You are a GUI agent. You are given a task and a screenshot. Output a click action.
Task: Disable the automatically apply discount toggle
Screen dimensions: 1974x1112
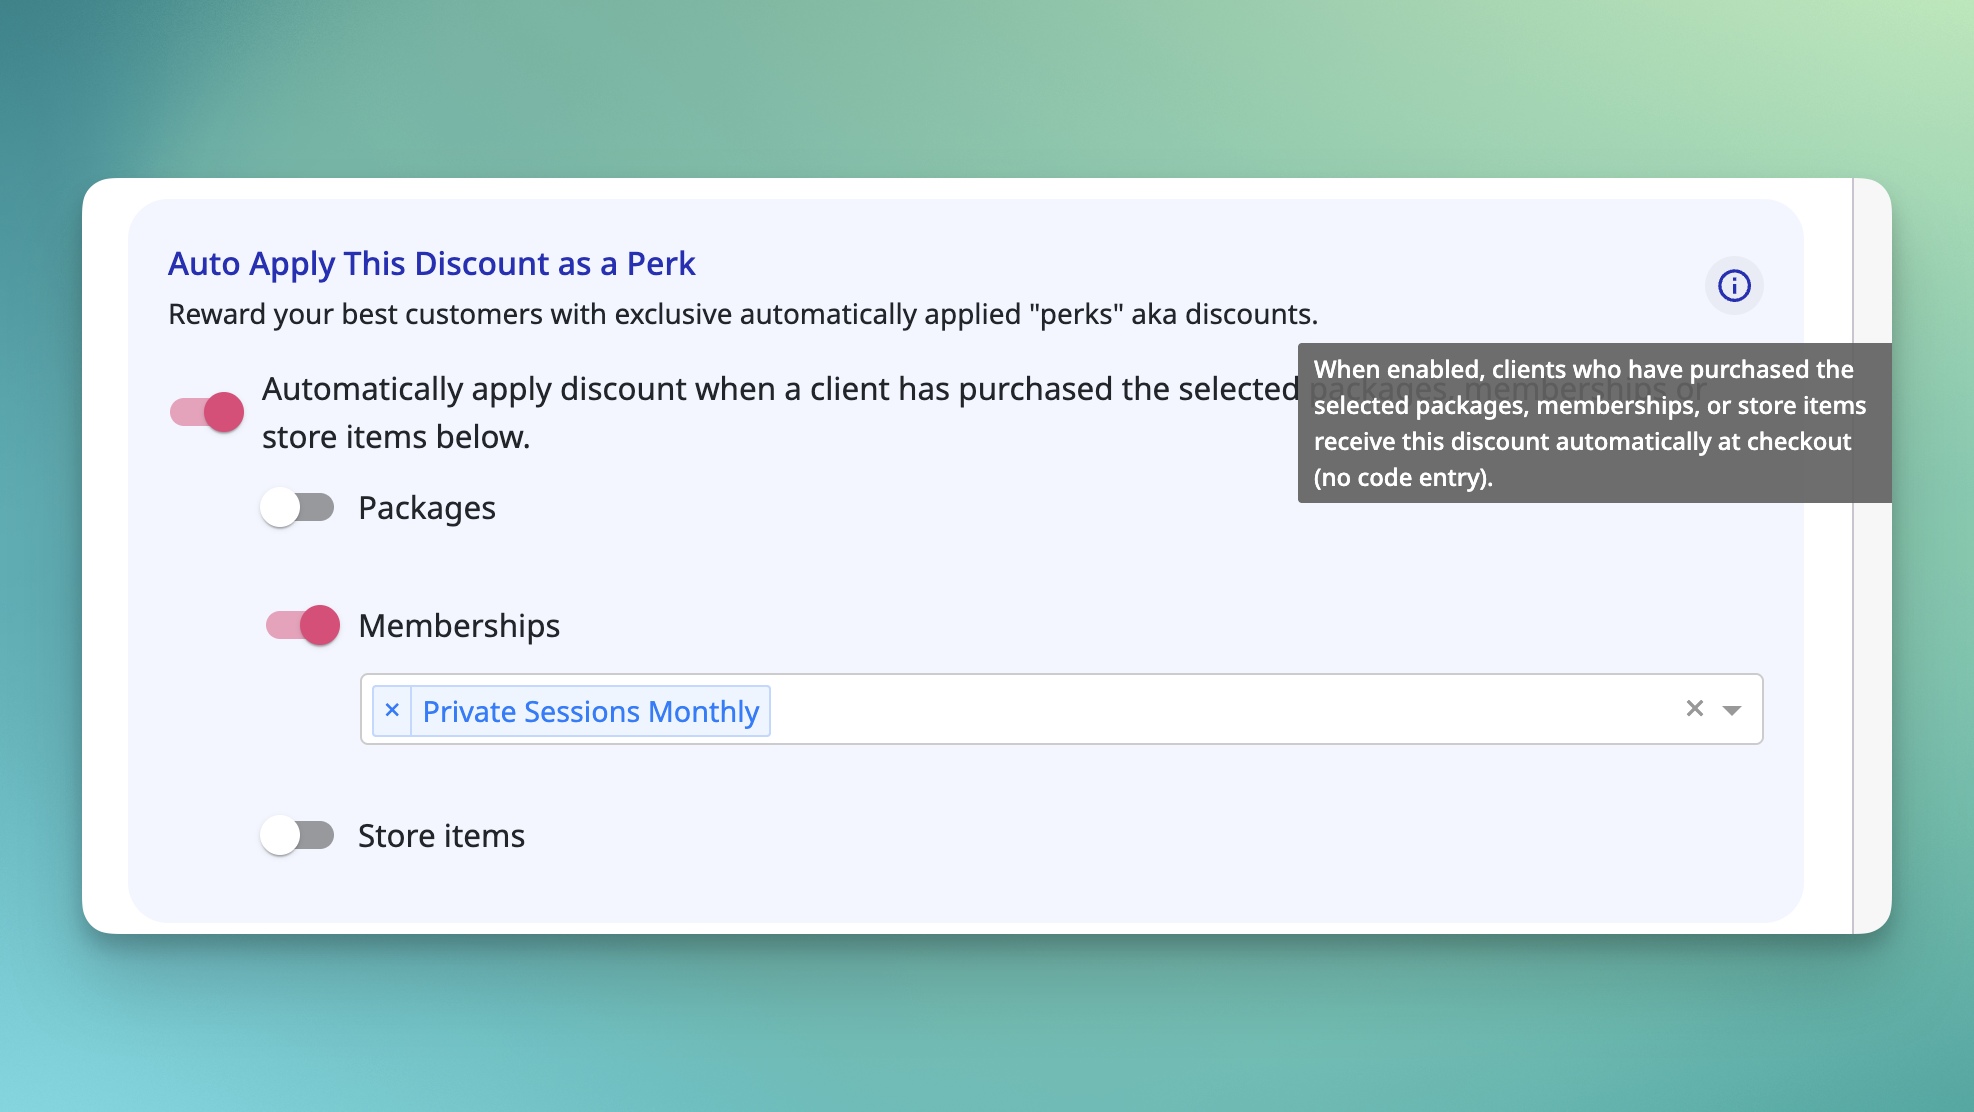[x=207, y=412]
